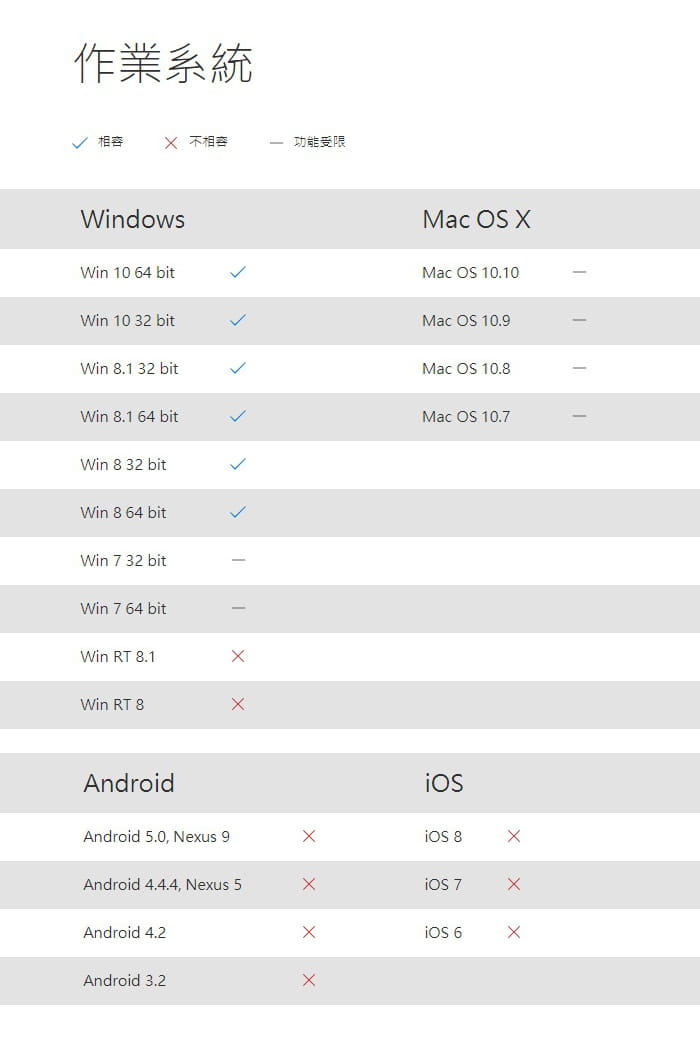Click the red X beside Android 4.2
The height and width of the screenshot is (1053, 700).
309,932
